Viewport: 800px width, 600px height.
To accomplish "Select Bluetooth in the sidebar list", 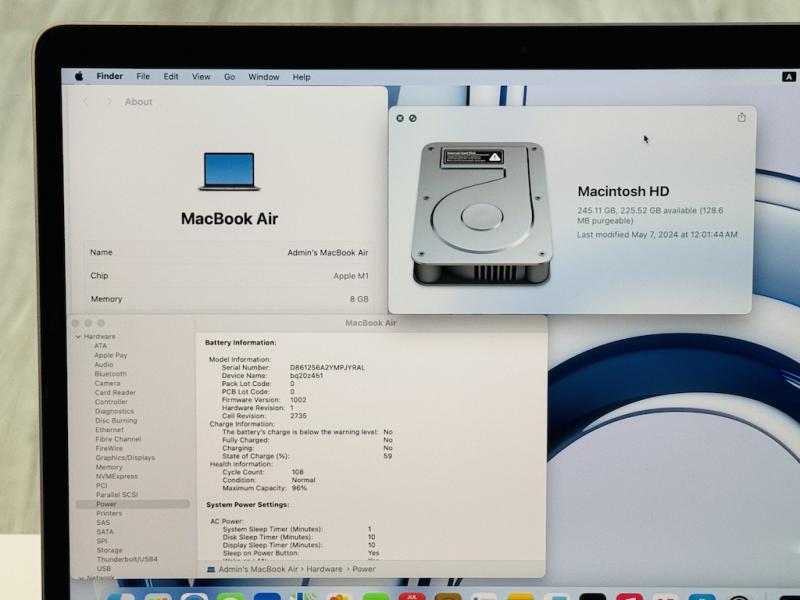I will pyautogui.click(x=110, y=374).
